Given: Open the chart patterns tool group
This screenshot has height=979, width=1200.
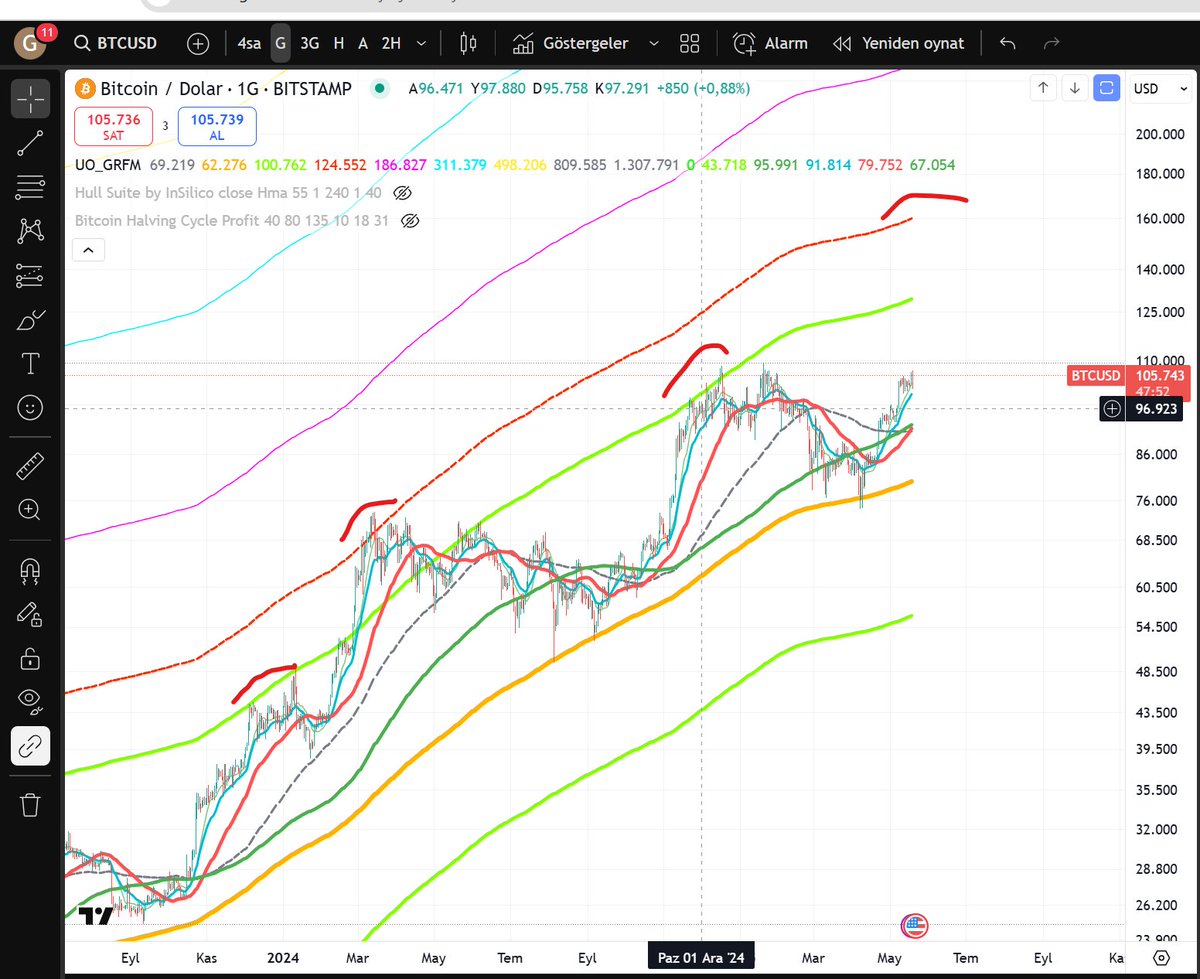Looking at the screenshot, I should point(31,231).
